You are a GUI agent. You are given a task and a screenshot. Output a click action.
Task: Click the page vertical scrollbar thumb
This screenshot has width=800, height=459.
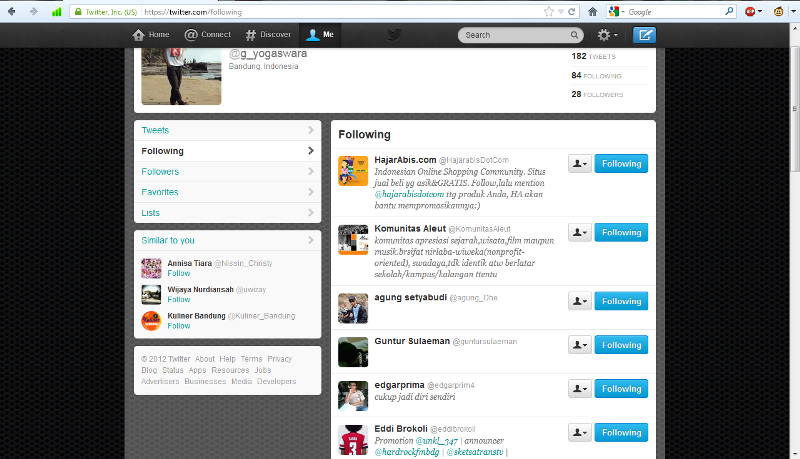794,109
